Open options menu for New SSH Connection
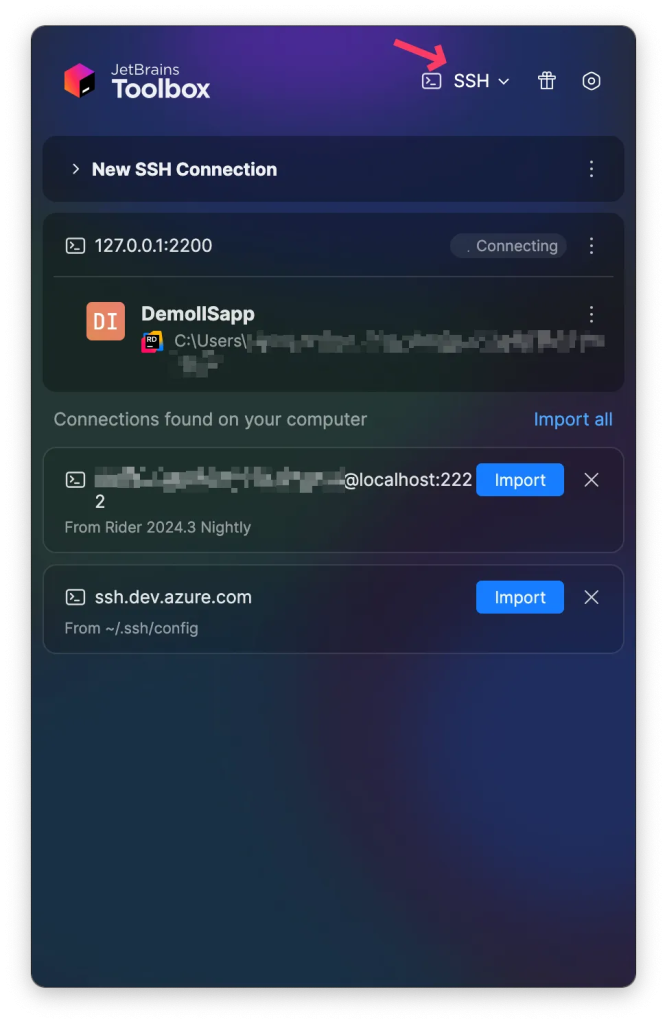Viewport: 667px width, 1024px height. [591, 169]
